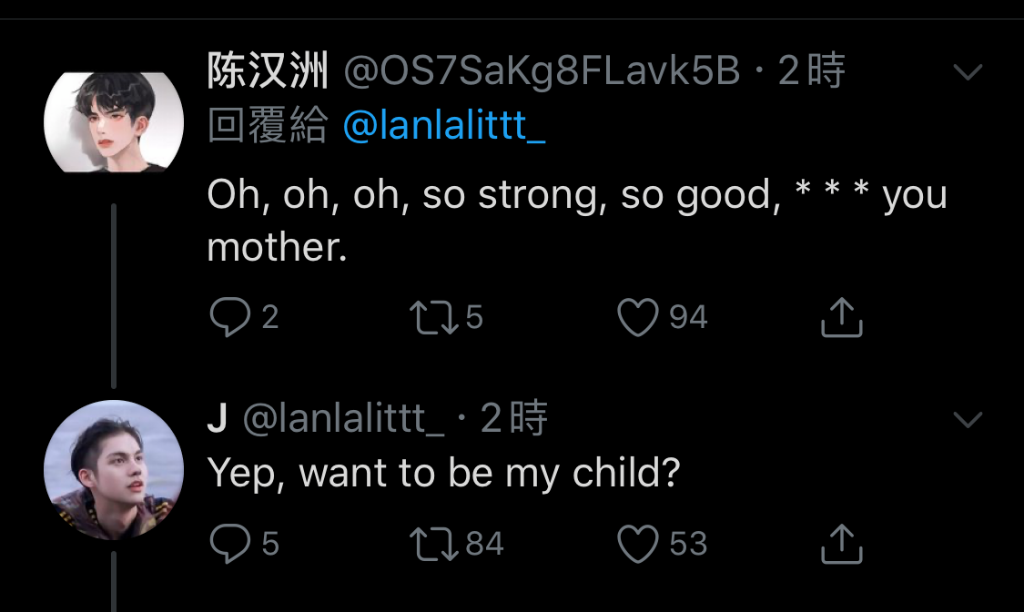Like the tweet with 94 likes

(x=637, y=317)
